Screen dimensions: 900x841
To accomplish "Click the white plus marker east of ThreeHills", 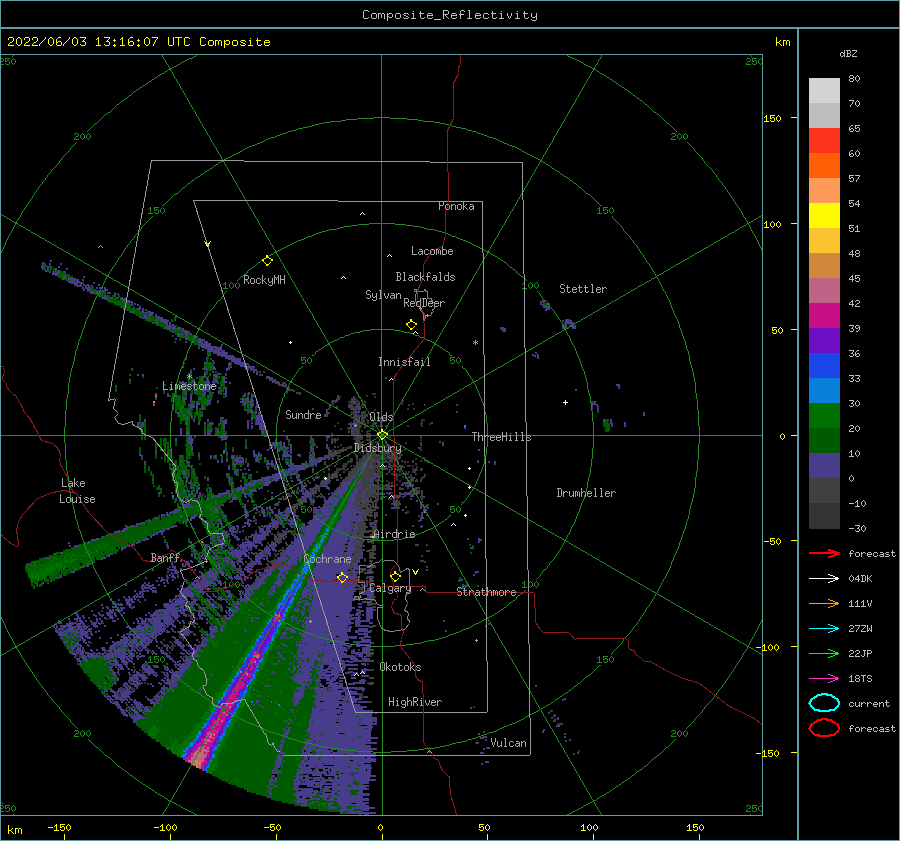I will pyautogui.click(x=565, y=402).
